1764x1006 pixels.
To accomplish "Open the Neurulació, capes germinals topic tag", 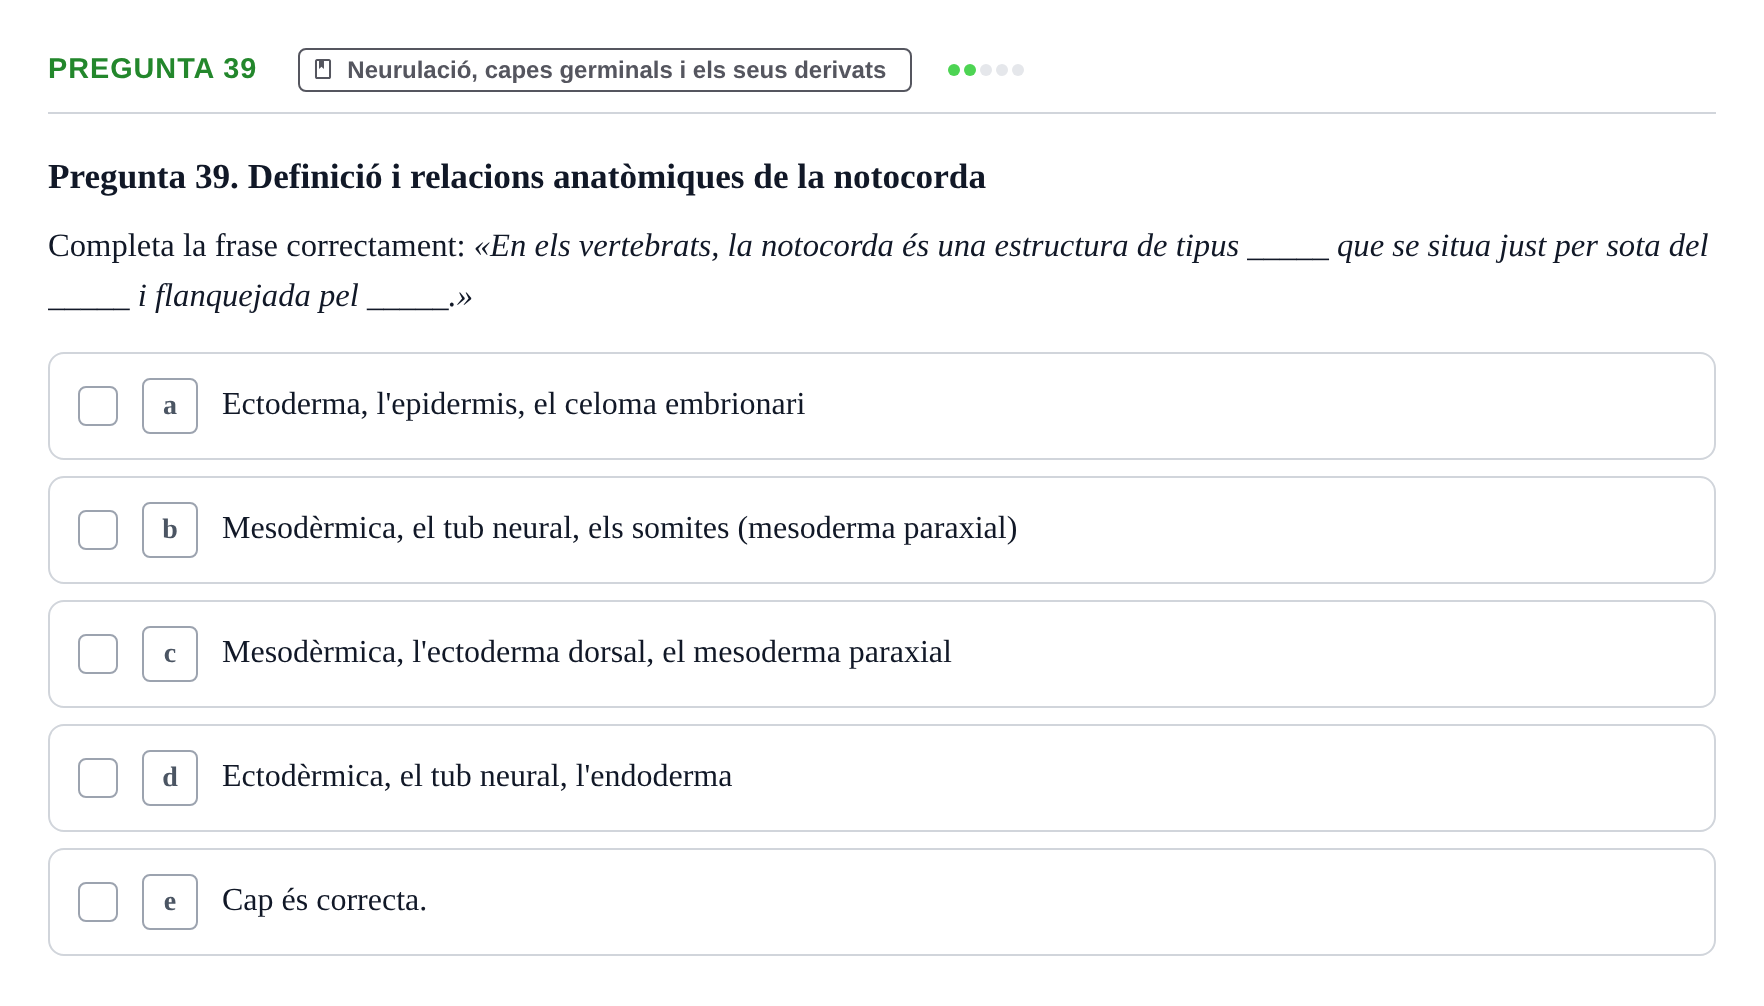I will [604, 70].
